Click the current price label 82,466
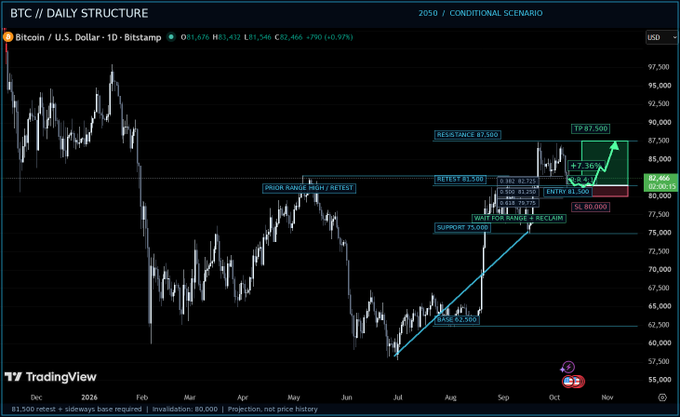The image size is (680, 417). pos(661,178)
